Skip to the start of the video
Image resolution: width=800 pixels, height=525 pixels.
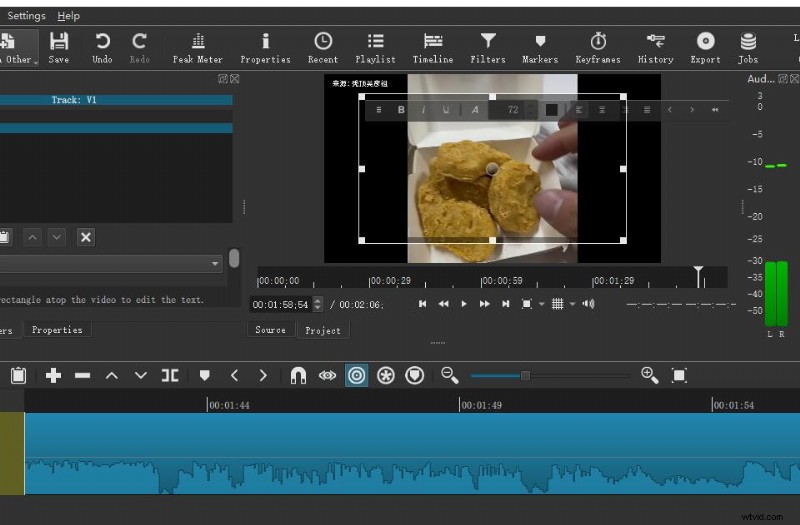(x=422, y=304)
